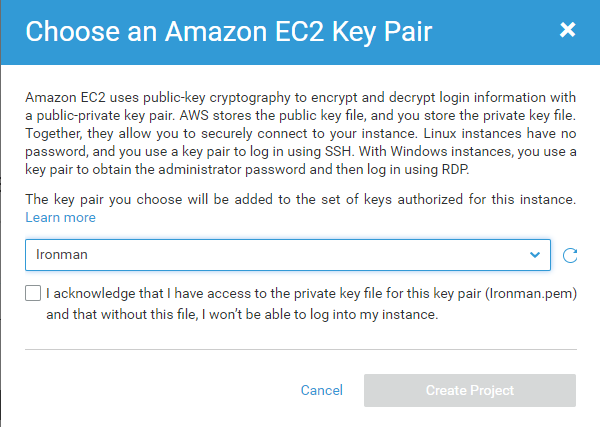This screenshot has height=427, width=600.
Task: Click the dropdown chevron arrow
Action: (x=534, y=255)
